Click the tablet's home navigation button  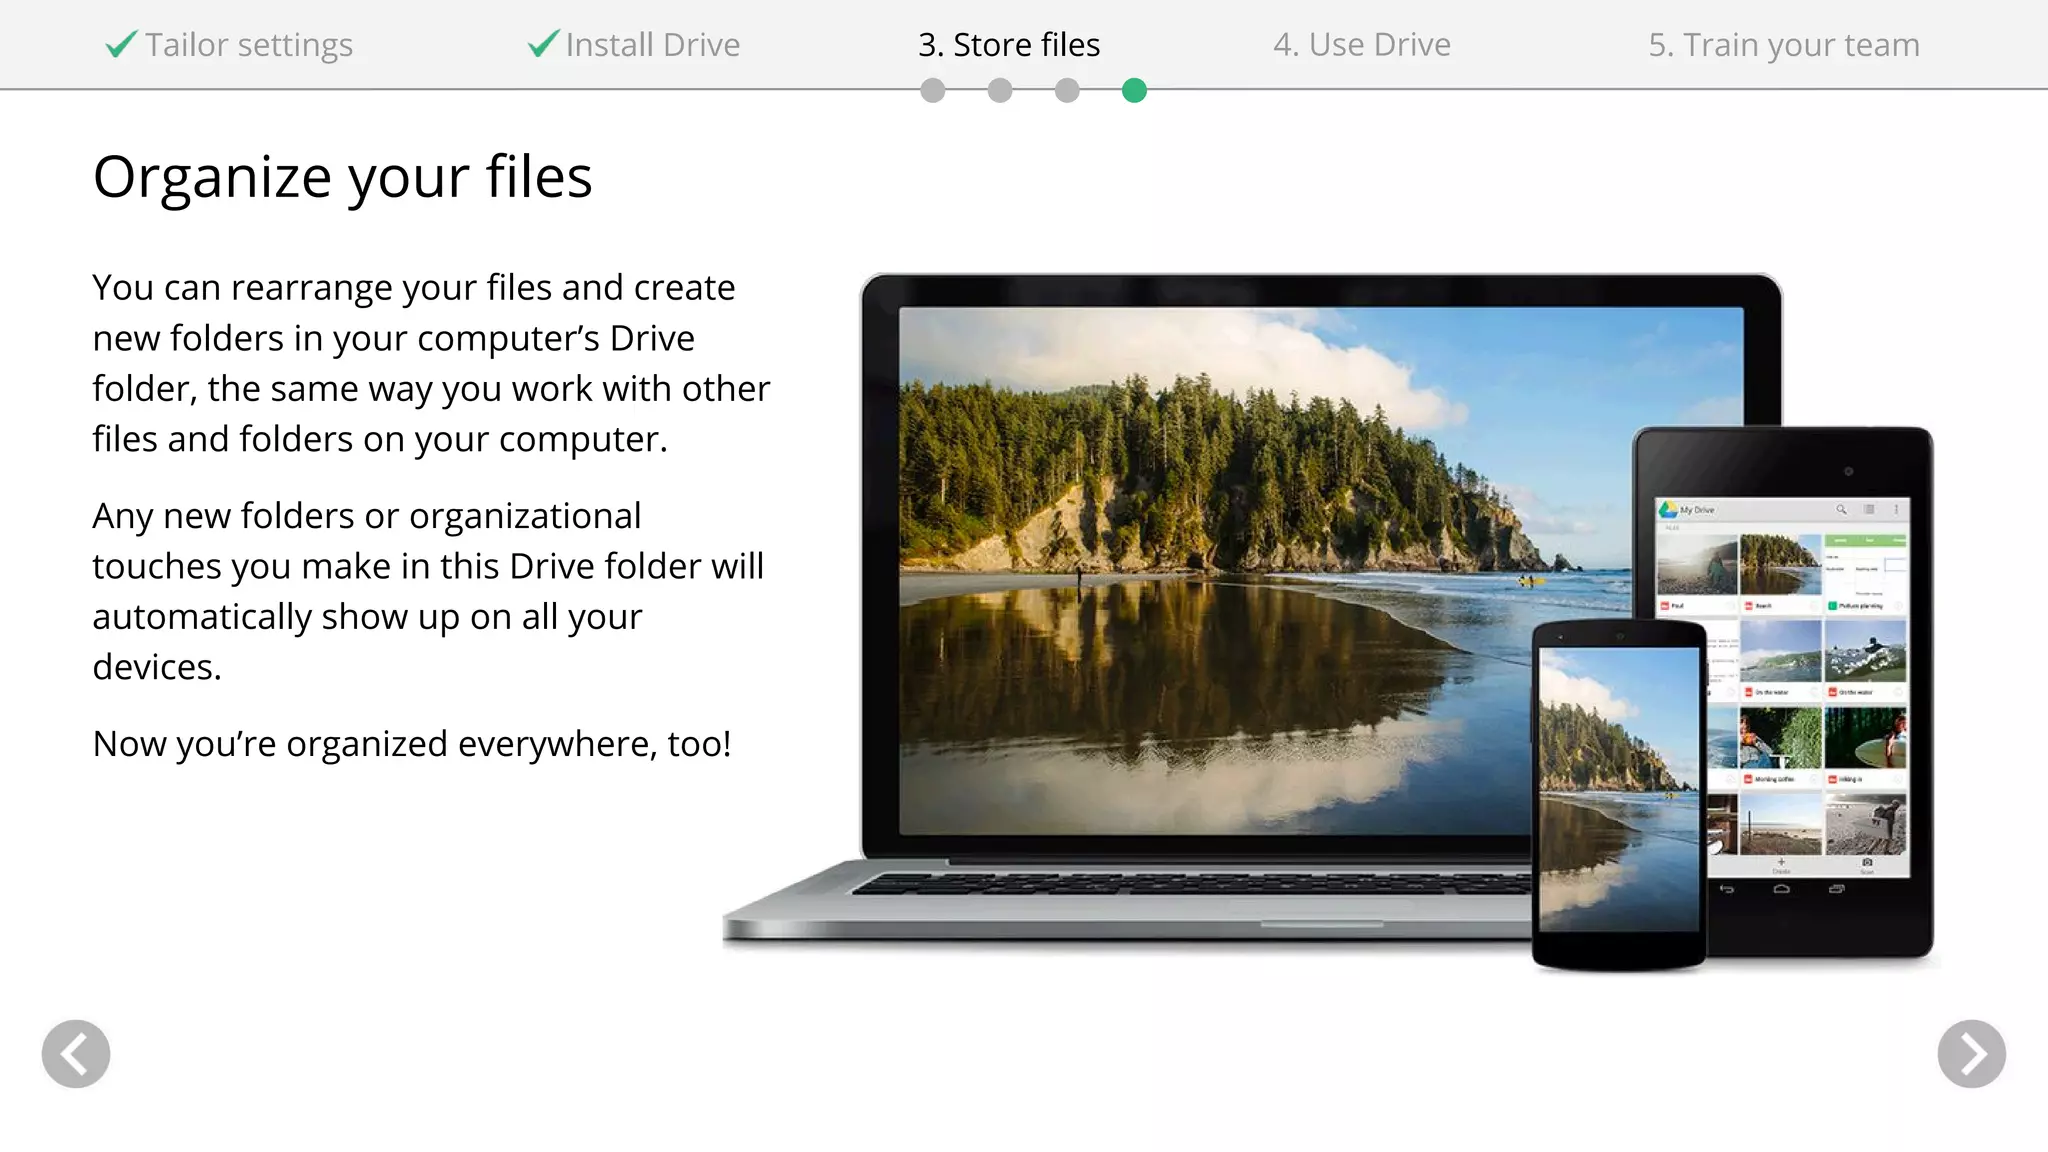(x=1781, y=889)
